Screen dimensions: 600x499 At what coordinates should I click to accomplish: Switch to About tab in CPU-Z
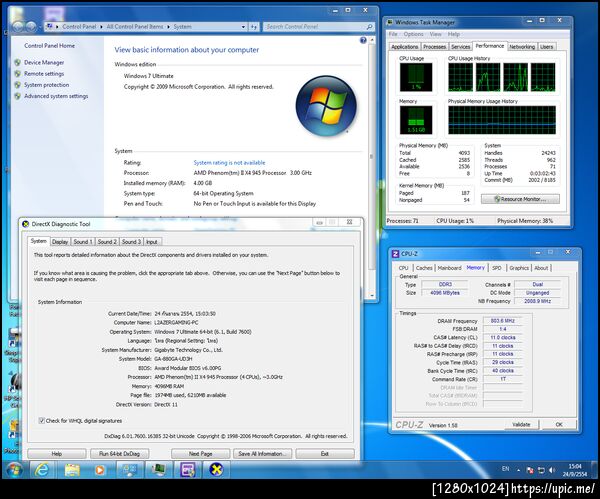(x=541, y=268)
